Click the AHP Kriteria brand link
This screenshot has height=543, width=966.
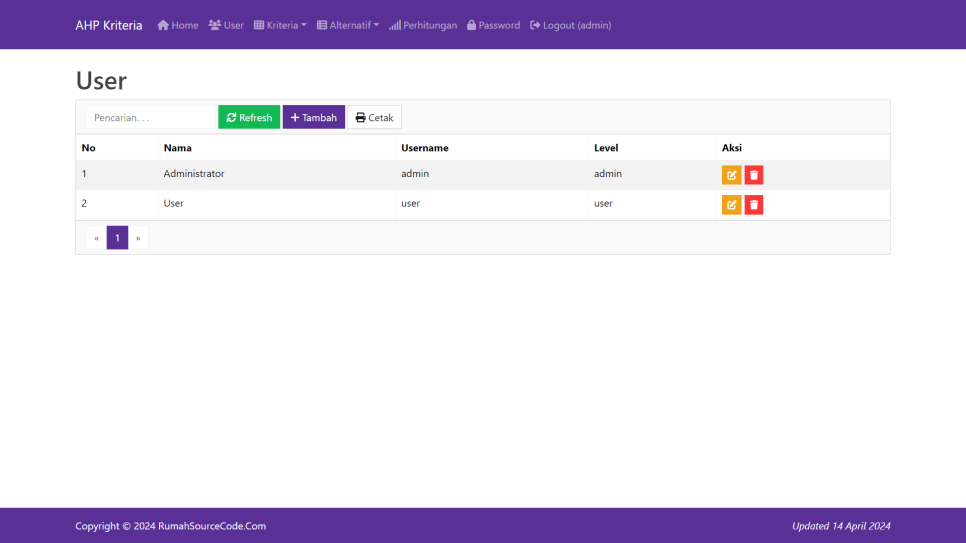109,25
